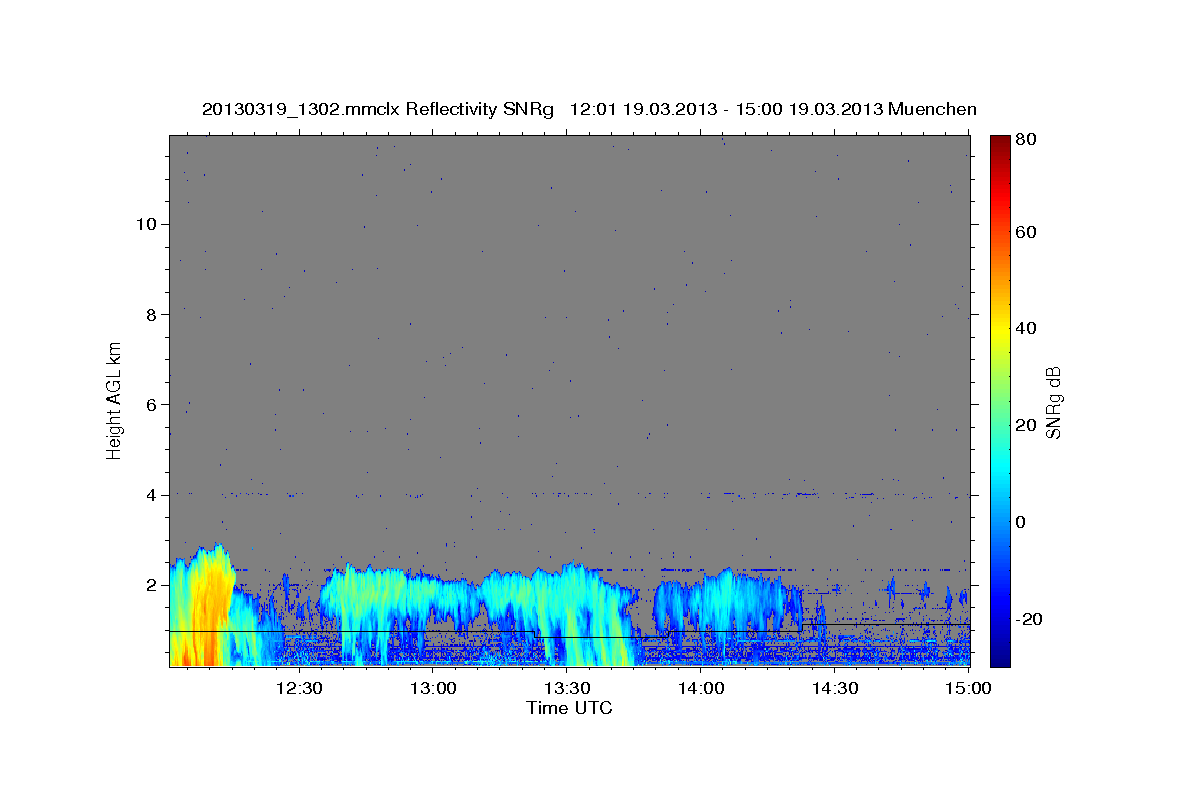Click the dark blue bottom of the colorbar

pos(999,655)
